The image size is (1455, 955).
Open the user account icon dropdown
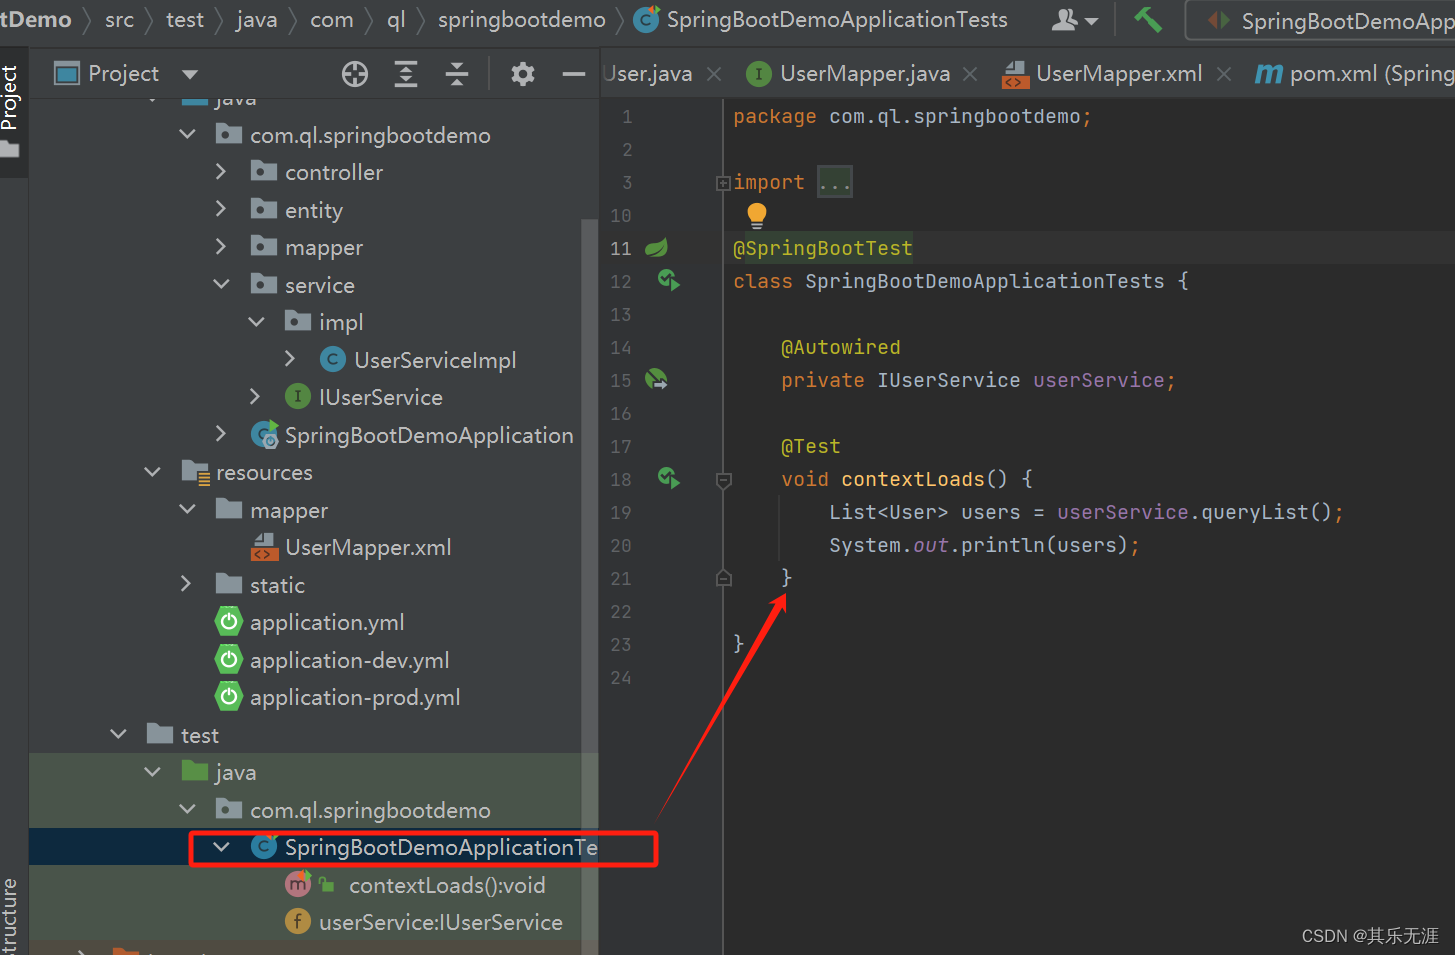pyautogui.click(x=1076, y=20)
